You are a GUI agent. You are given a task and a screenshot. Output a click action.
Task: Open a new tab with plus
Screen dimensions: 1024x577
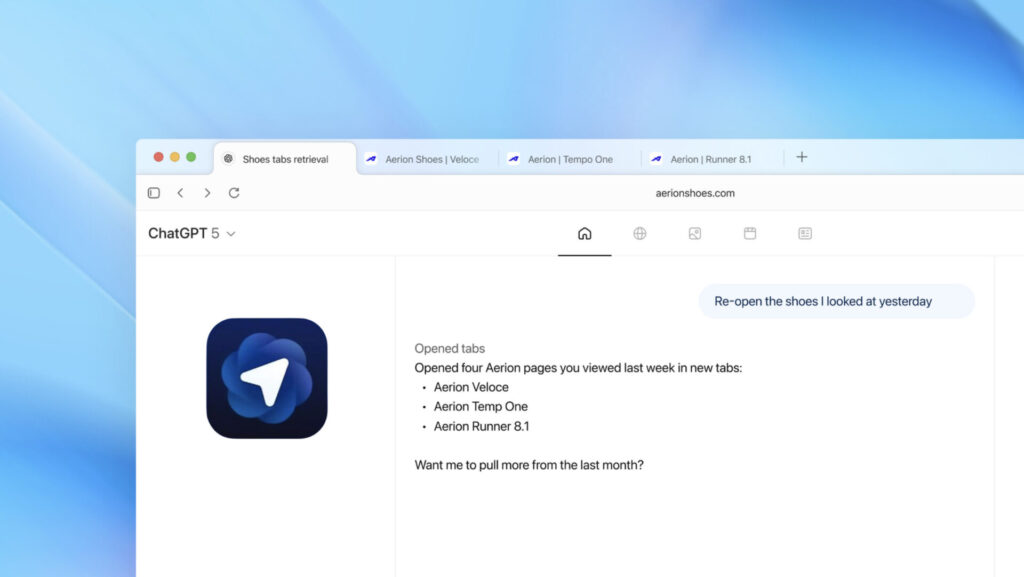click(801, 157)
